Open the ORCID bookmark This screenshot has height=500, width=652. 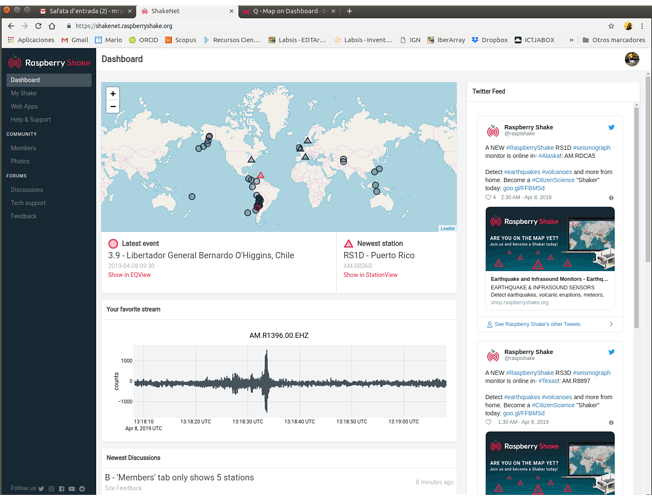point(143,40)
